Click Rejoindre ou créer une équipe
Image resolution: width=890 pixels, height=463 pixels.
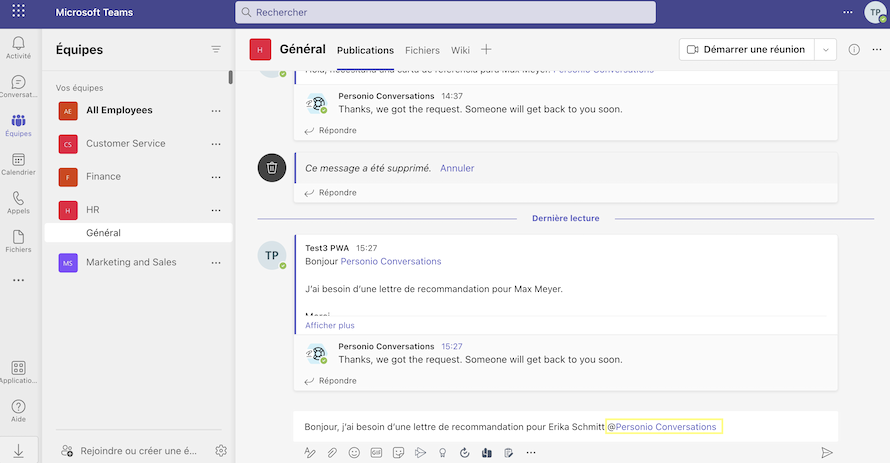(130, 451)
